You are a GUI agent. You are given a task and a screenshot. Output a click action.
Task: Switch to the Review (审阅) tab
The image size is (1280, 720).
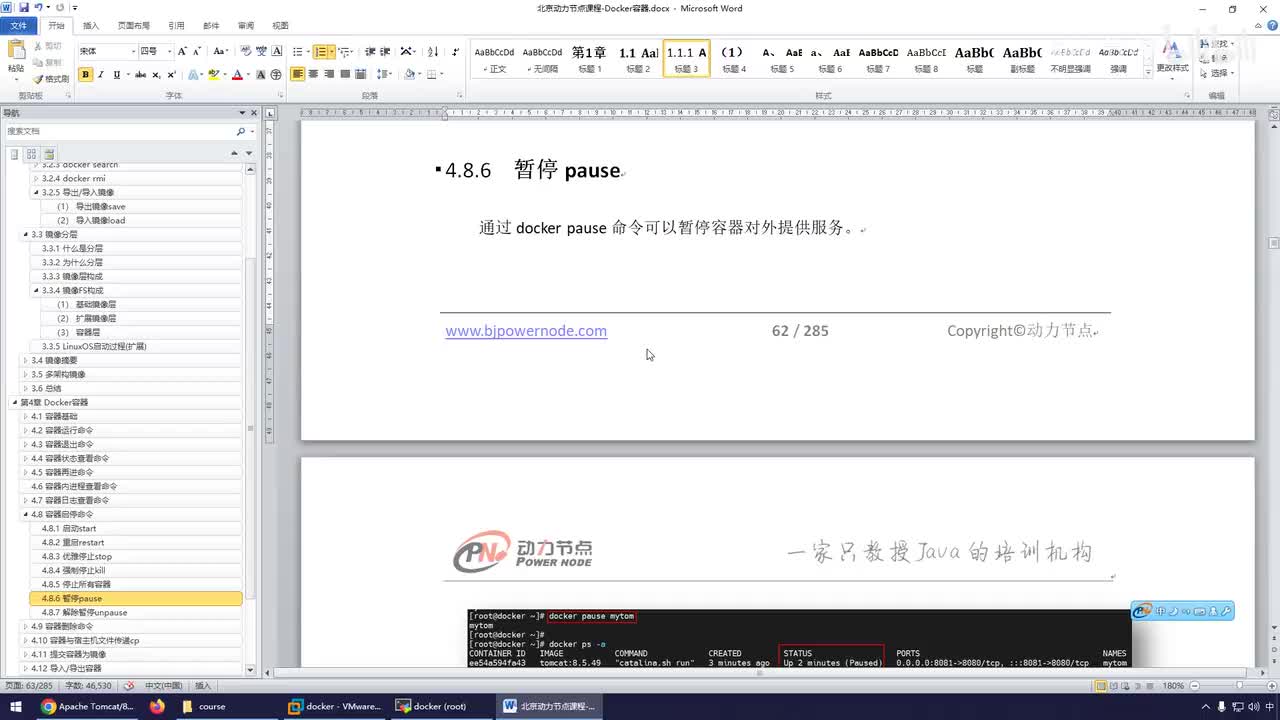pyautogui.click(x=245, y=26)
